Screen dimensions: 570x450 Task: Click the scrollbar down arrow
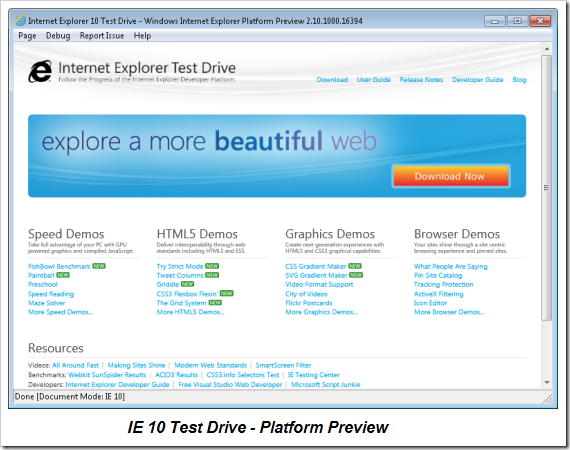tap(547, 382)
